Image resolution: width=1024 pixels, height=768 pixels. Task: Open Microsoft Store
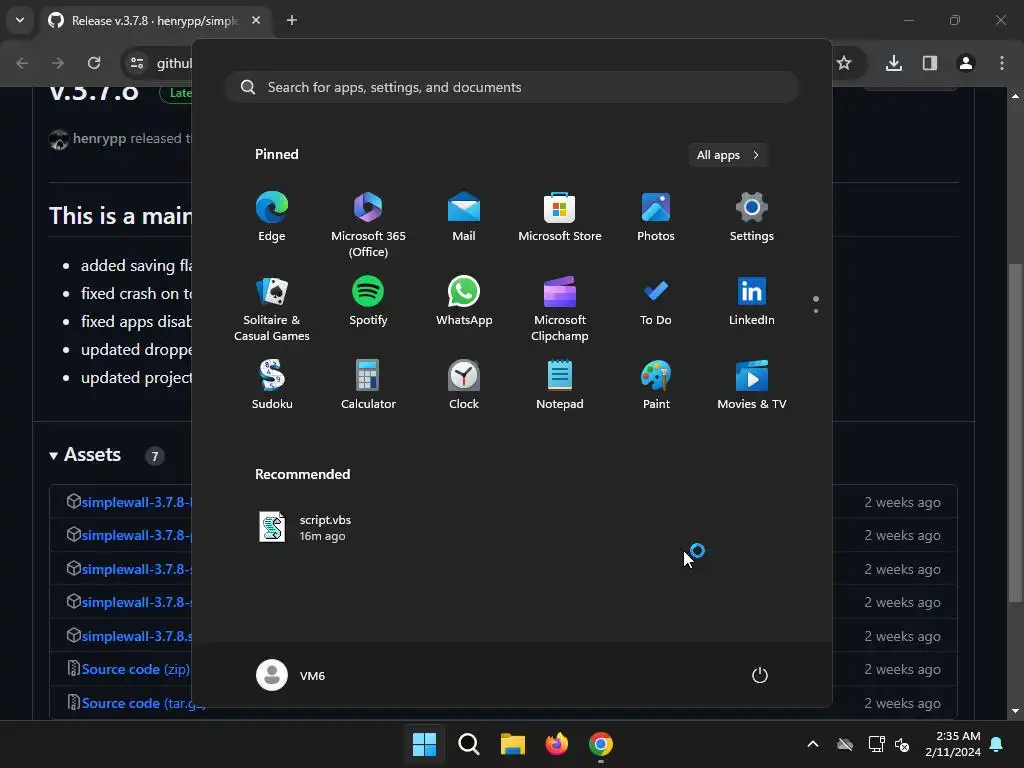pos(560,217)
